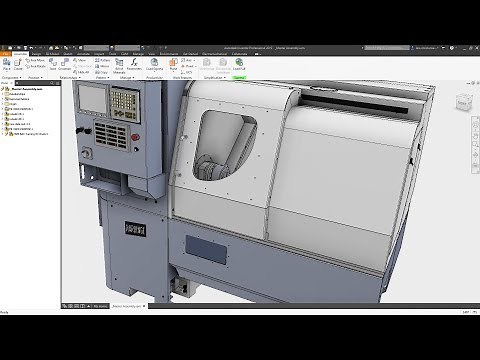Close the Master Assembly document tab
Viewport: 480px width, 360px height.
click(144, 306)
